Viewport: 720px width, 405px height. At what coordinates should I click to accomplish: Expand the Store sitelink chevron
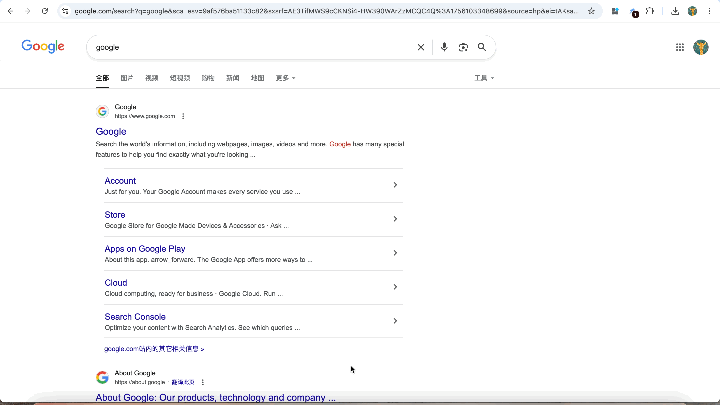coord(395,219)
